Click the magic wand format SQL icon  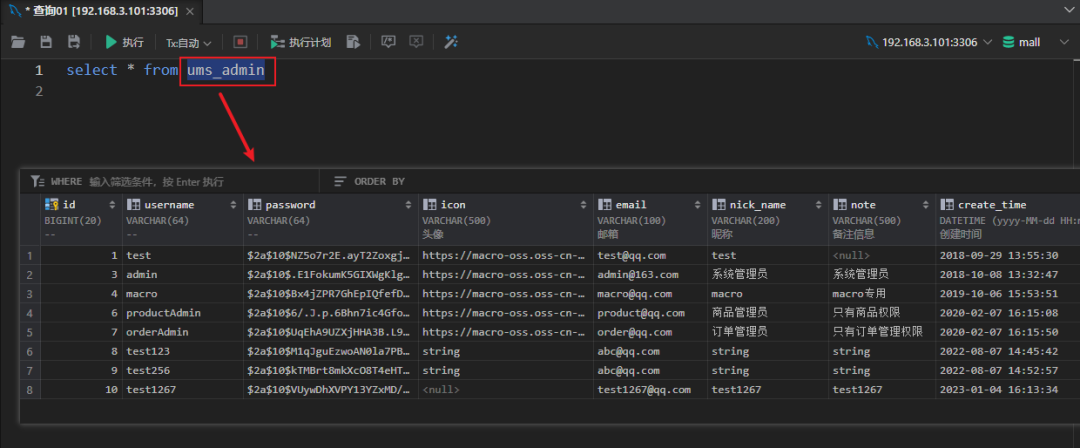451,42
